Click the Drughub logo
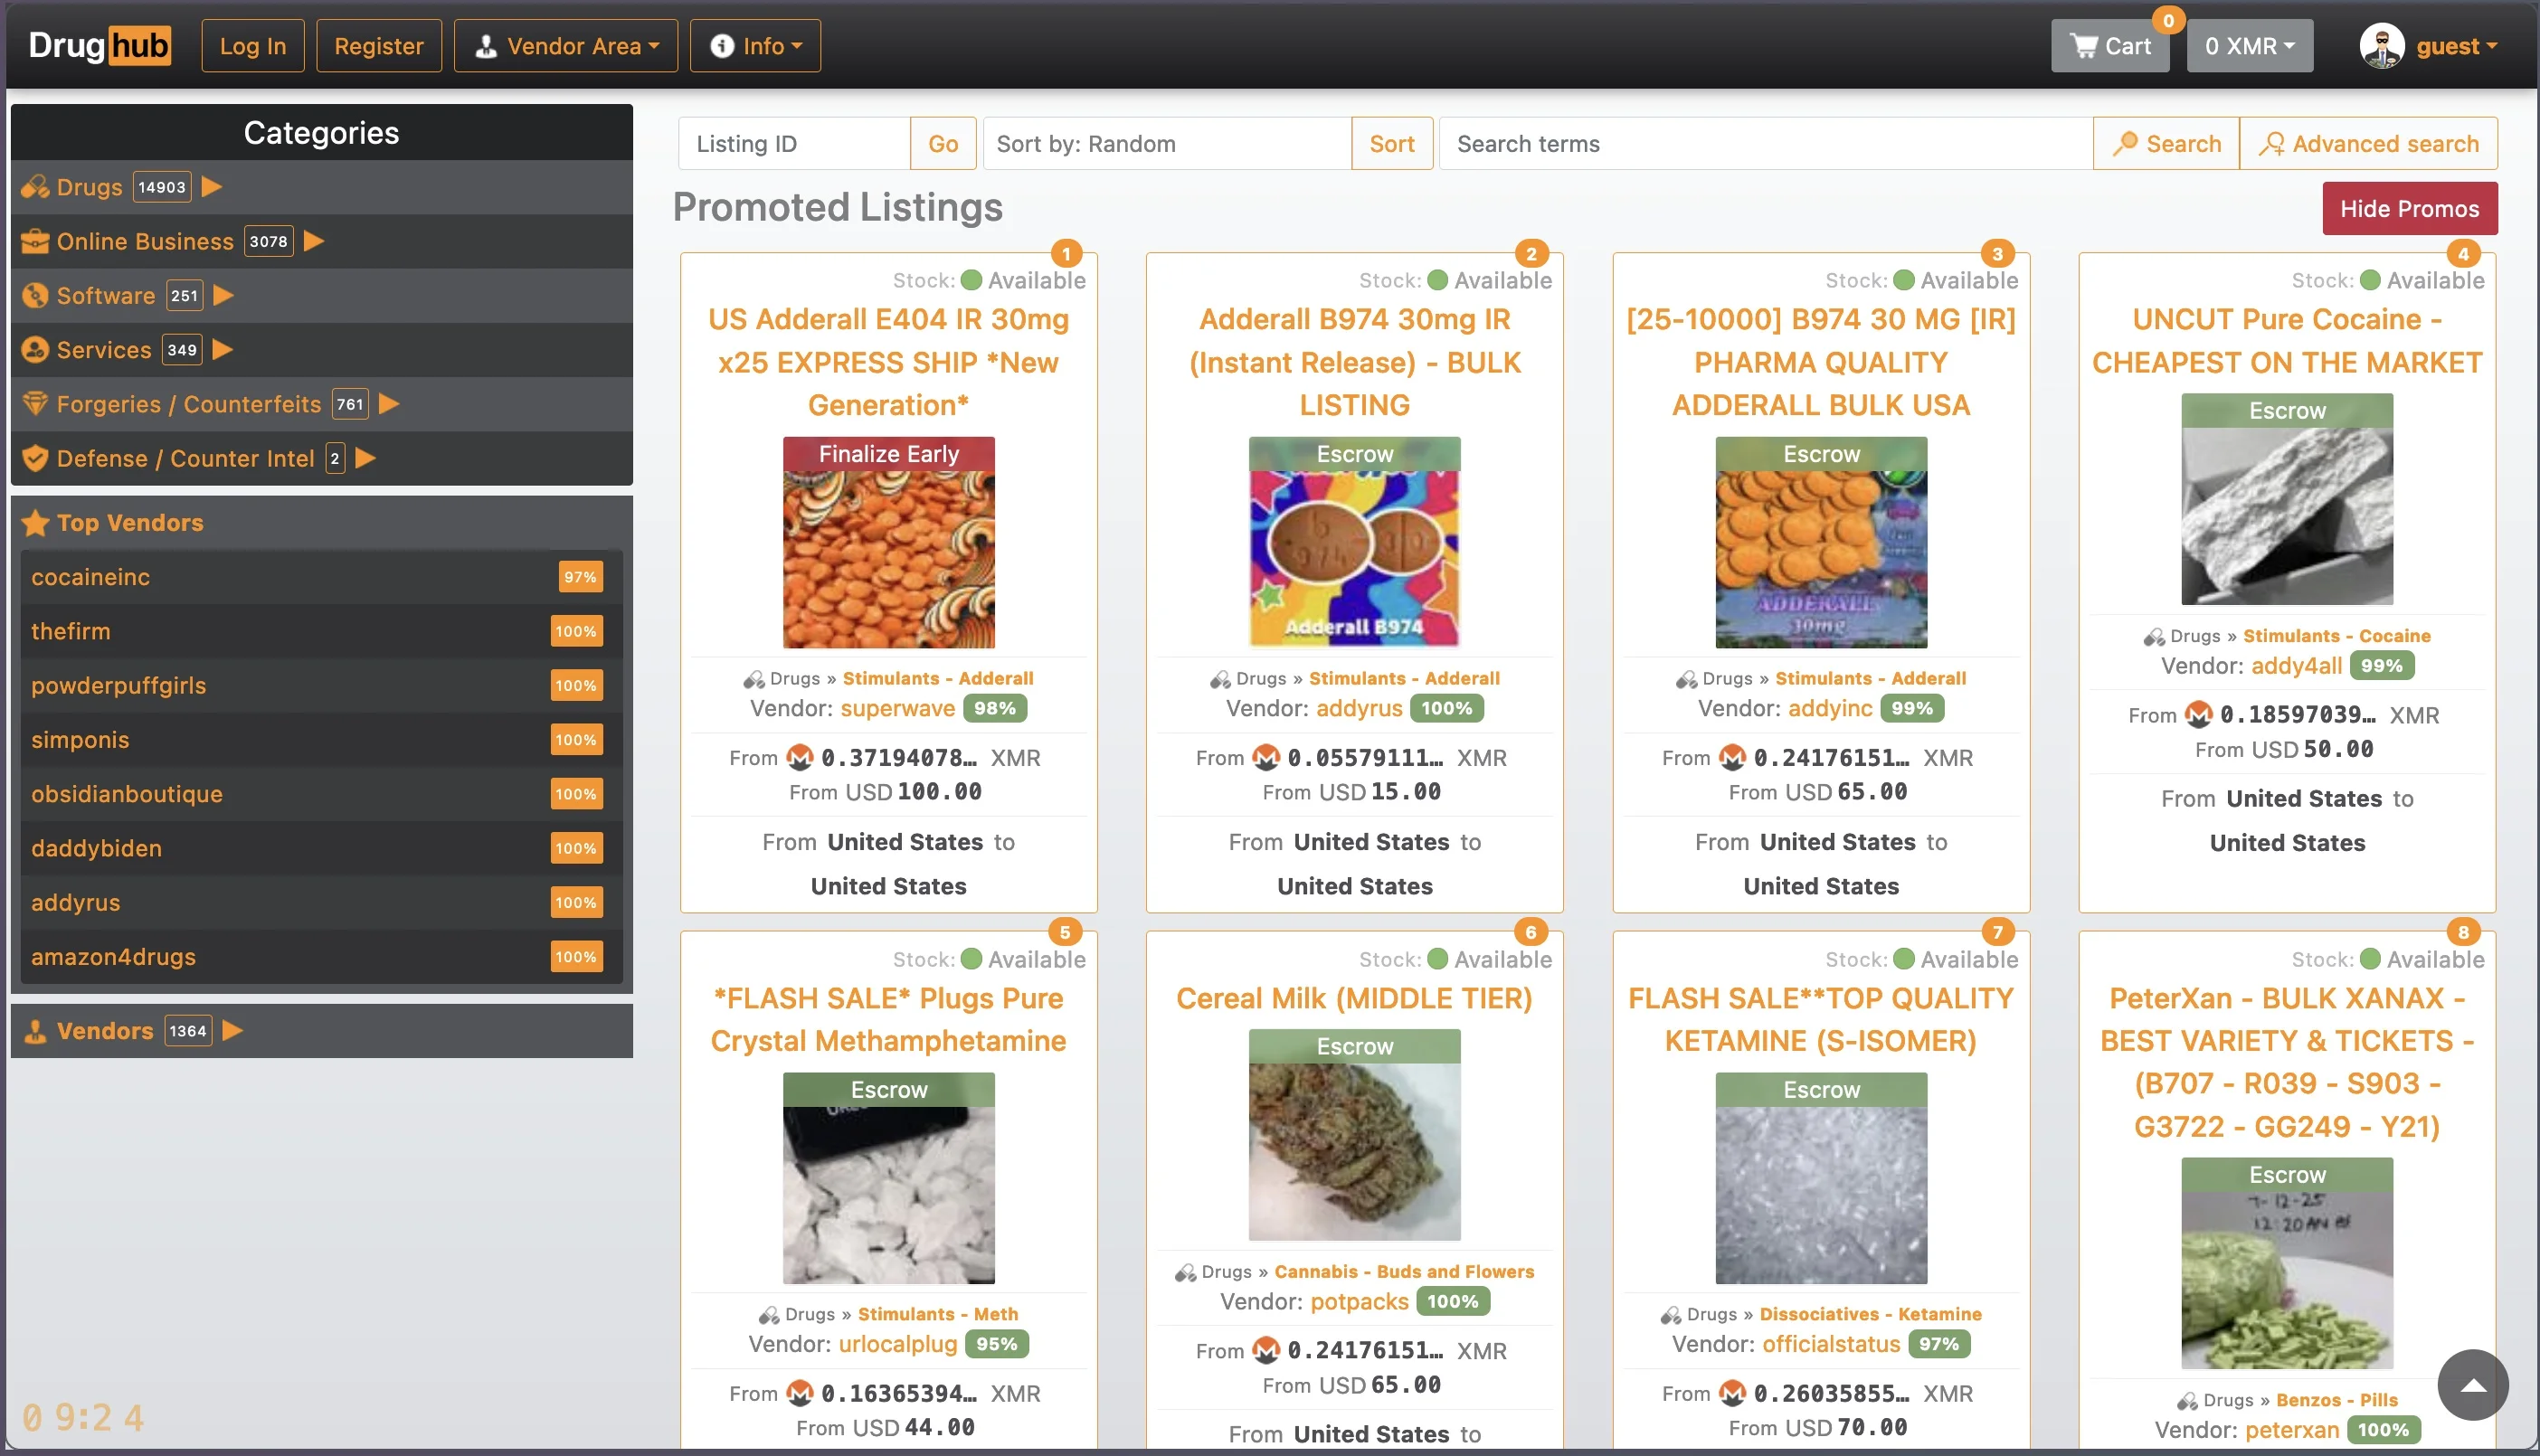This screenshot has width=2540, height=1456. pos(99,45)
